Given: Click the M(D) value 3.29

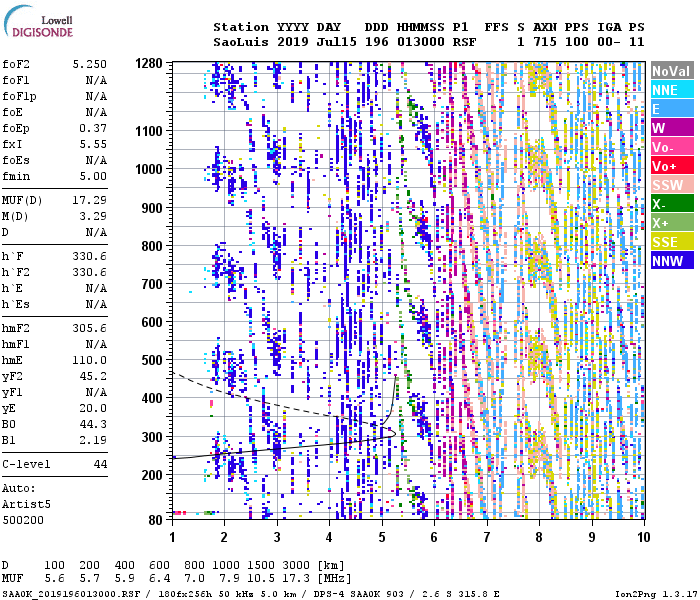Looking at the screenshot, I should [93, 216].
